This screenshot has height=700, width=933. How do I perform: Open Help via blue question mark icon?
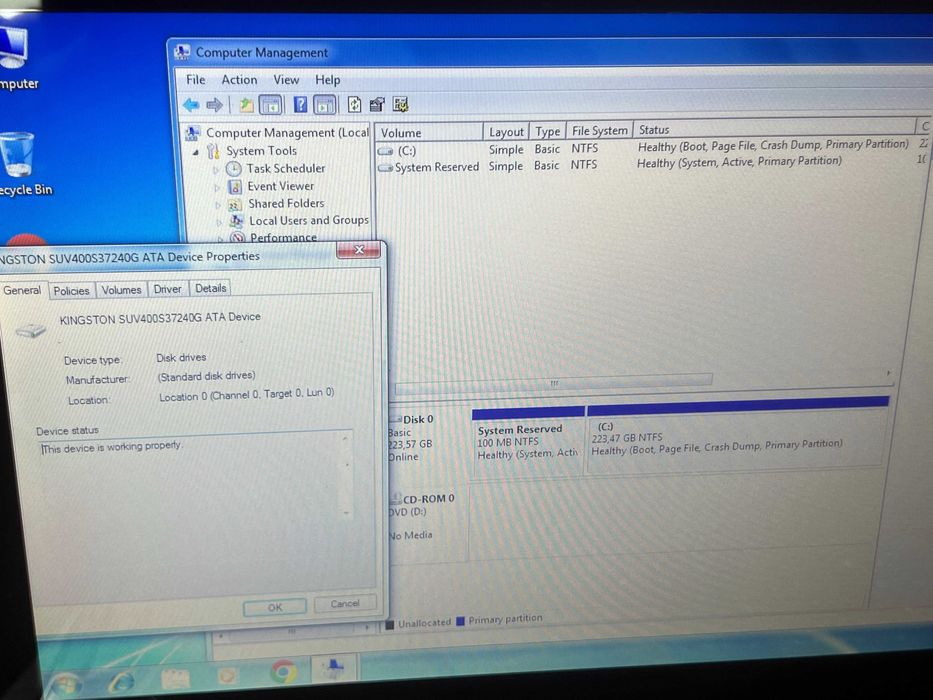tap(300, 105)
